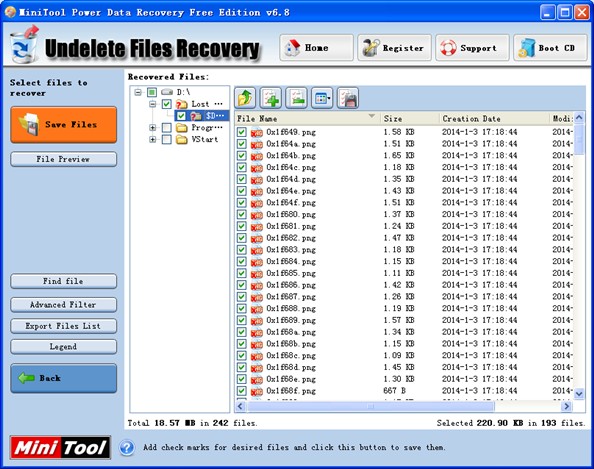Click the VStart folder icon in tree
Image resolution: width=594 pixels, height=469 pixels.
coord(182,139)
